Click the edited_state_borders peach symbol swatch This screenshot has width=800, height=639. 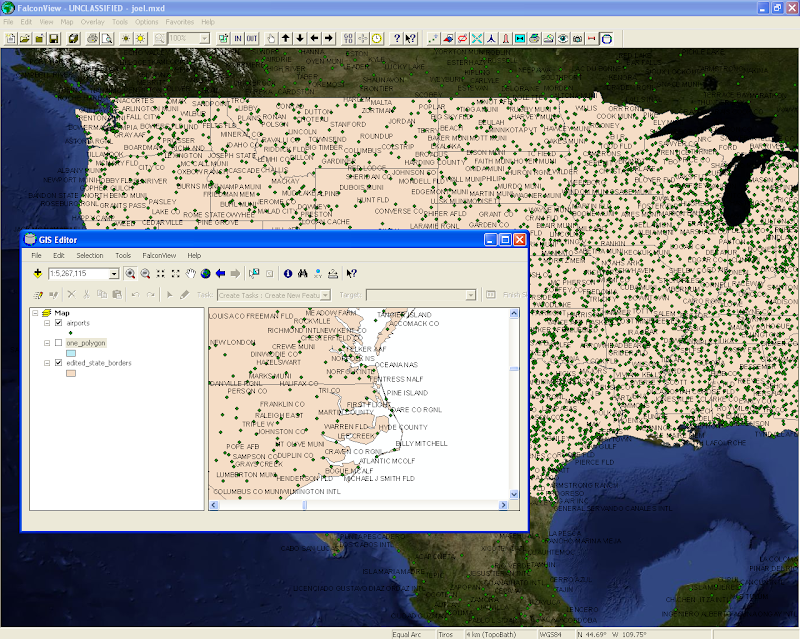click(71, 373)
